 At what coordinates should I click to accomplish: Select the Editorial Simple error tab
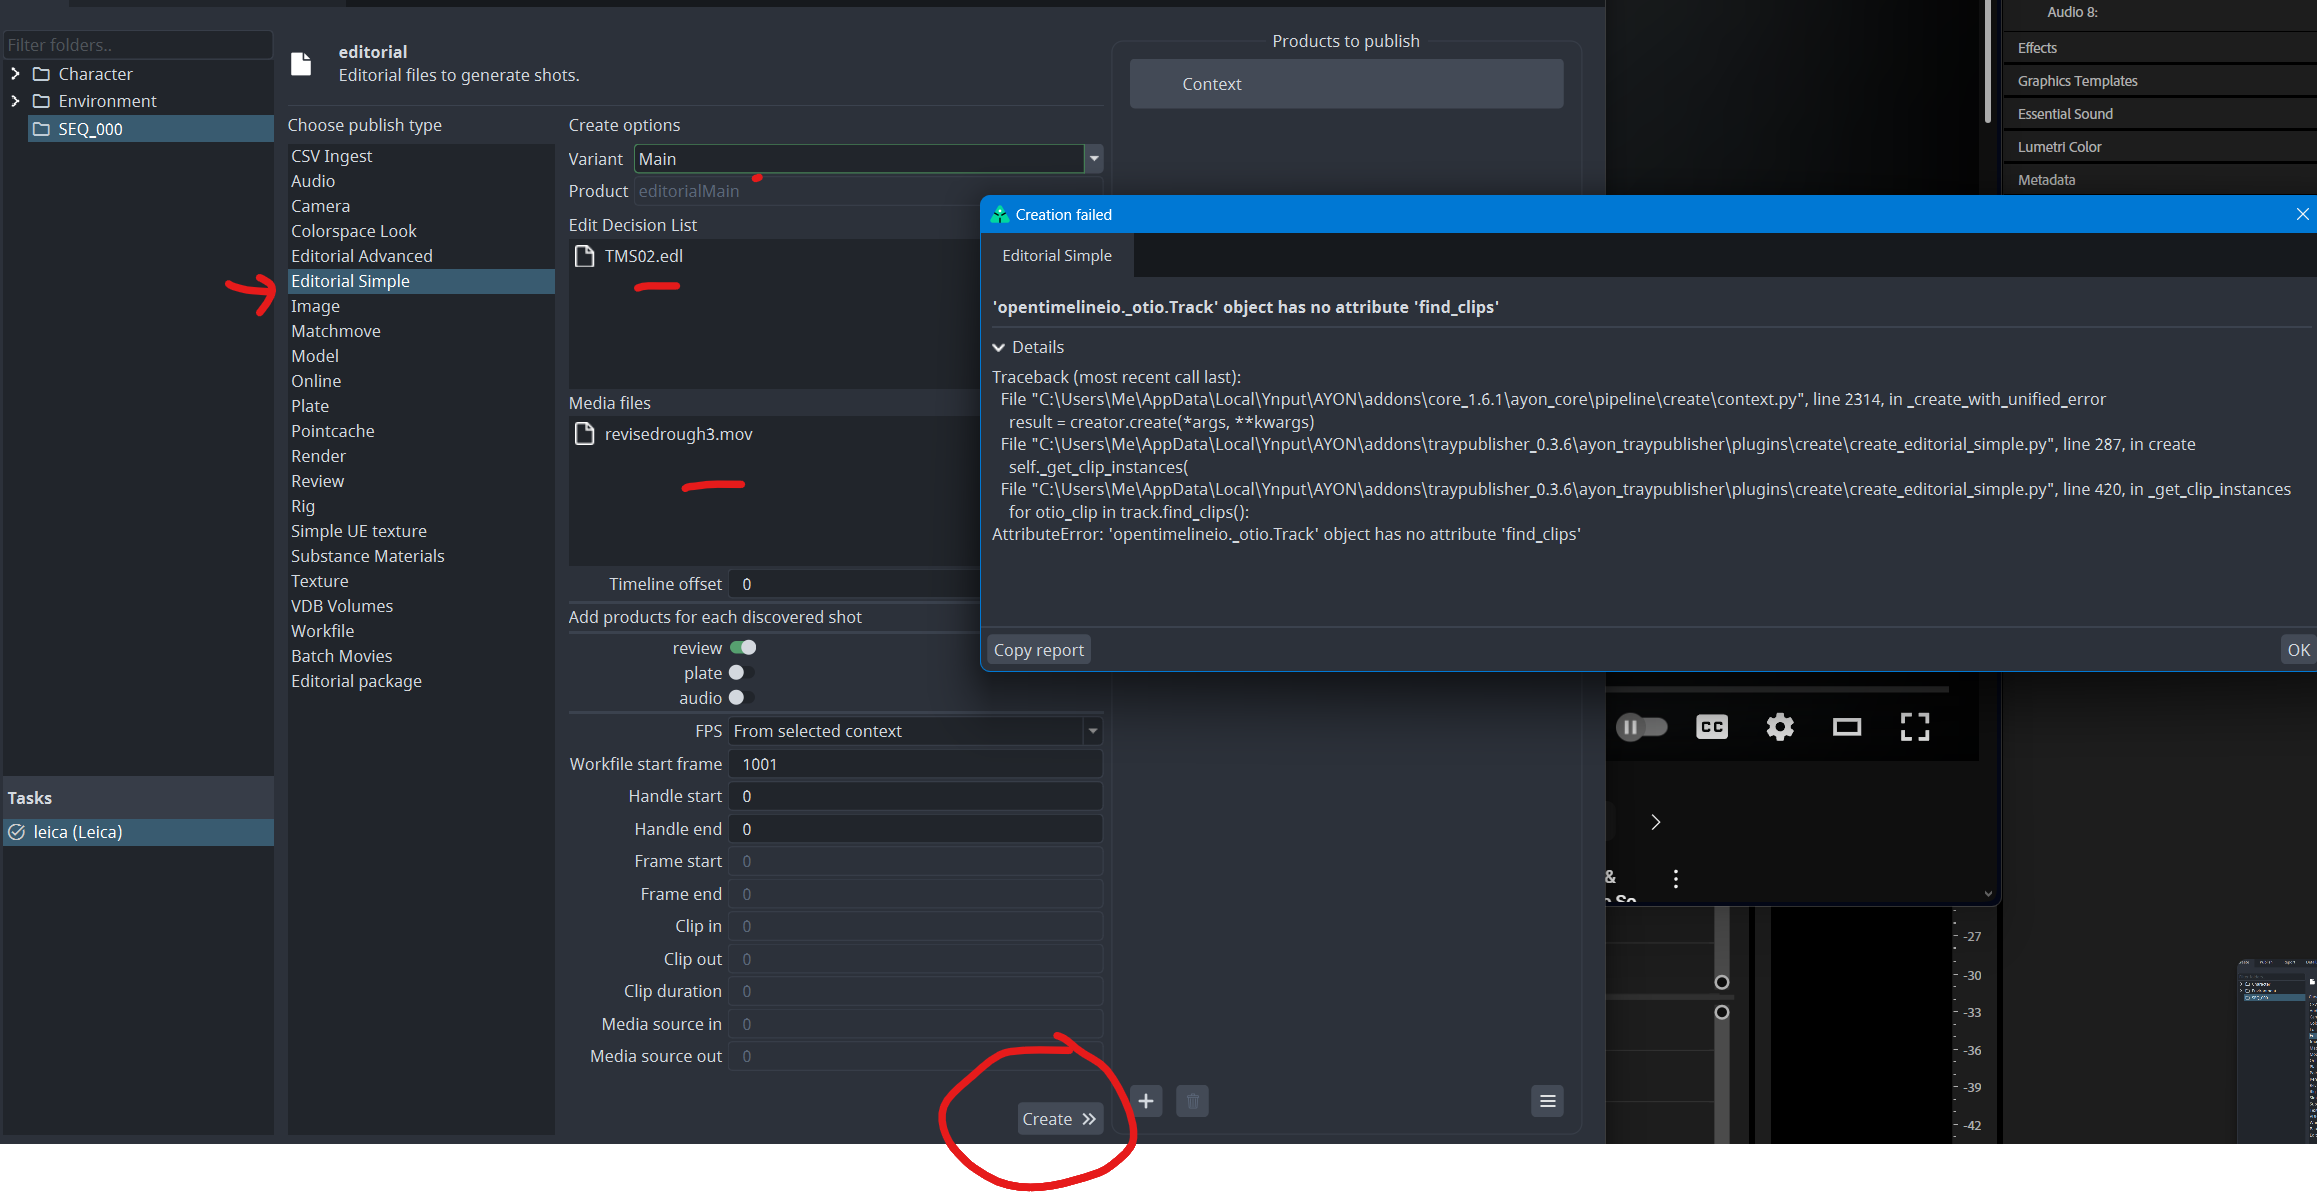(1057, 256)
